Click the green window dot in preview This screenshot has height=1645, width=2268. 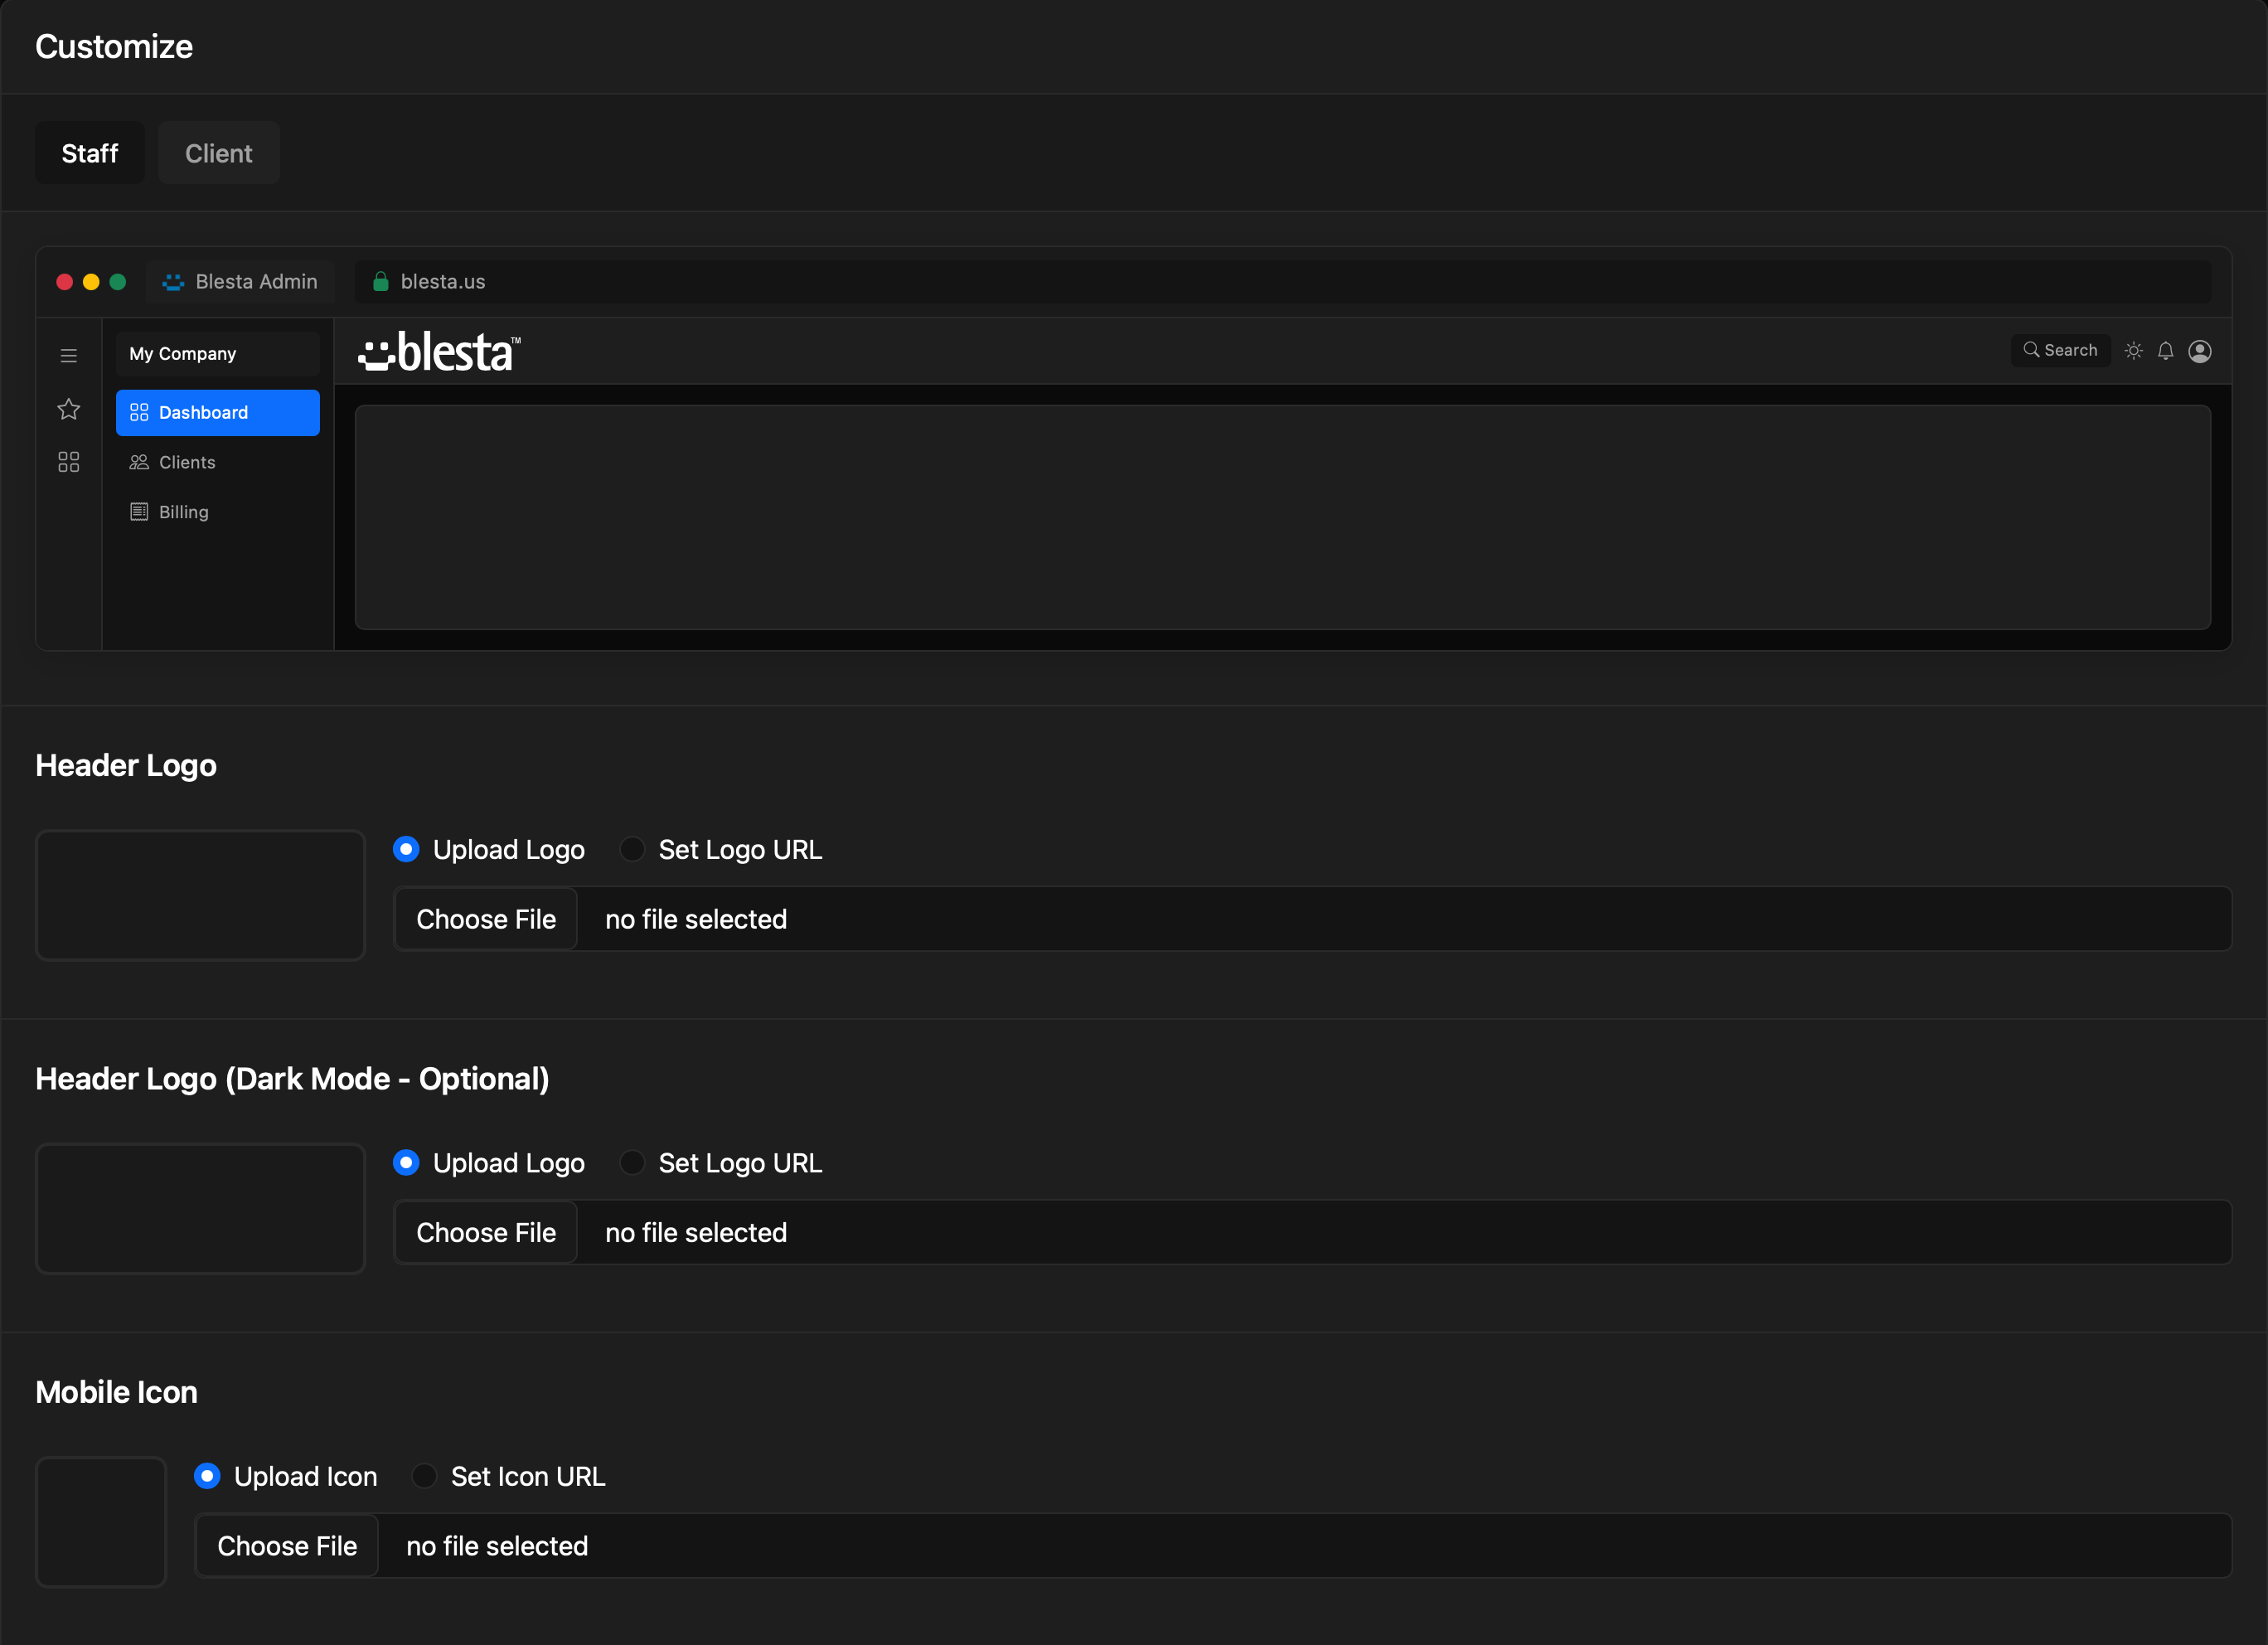tap(118, 282)
